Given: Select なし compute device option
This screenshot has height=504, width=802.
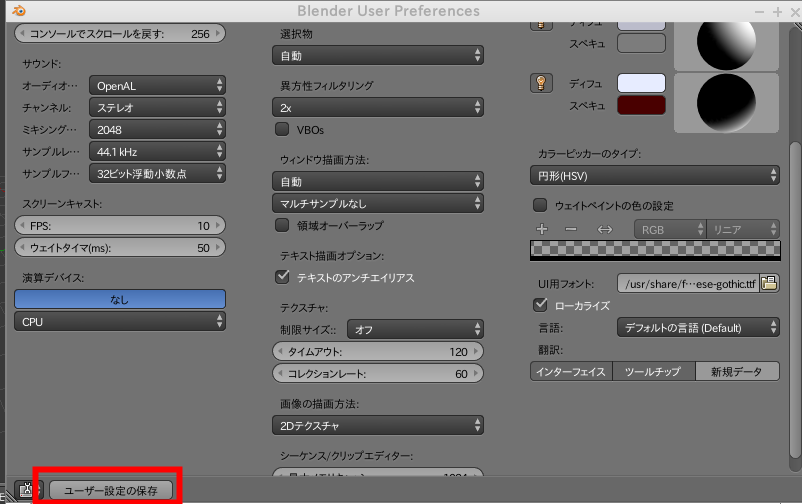Looking at the screenshot, I should tap(120, 299).
